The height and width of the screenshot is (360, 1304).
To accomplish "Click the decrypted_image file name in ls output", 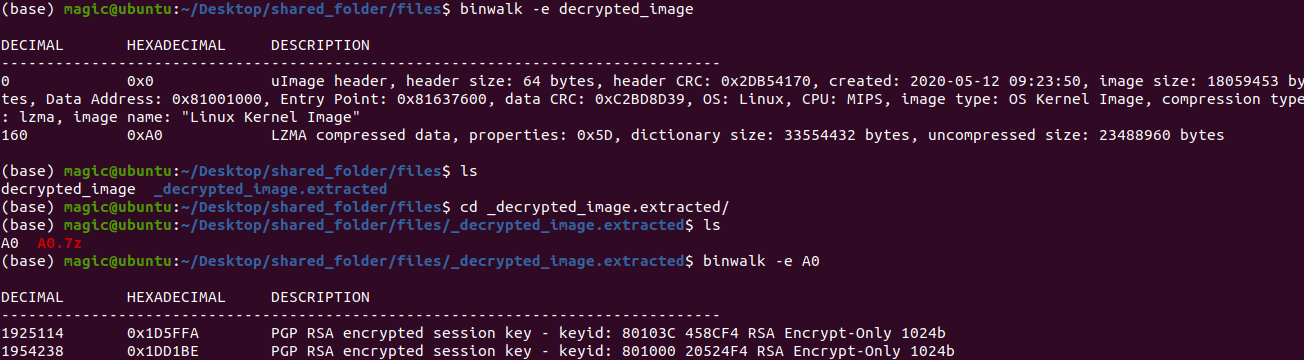I will (x=68, y=189).
